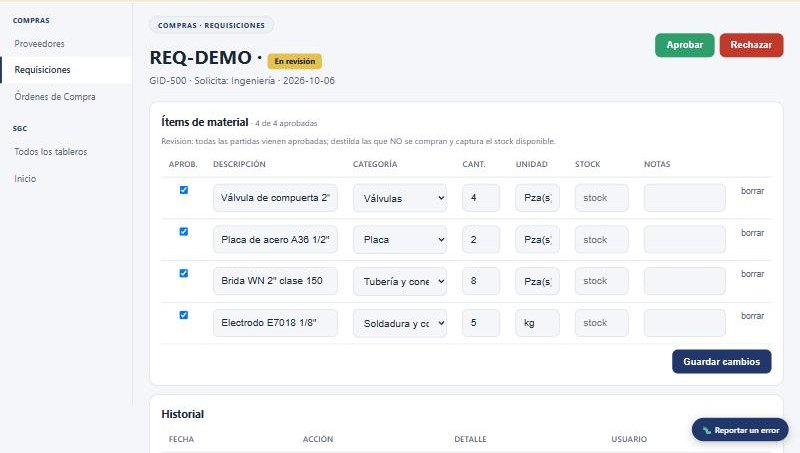Open the Soldadura category dropdown
Viewport: 800px width, 453px height.
pos(400,323)
